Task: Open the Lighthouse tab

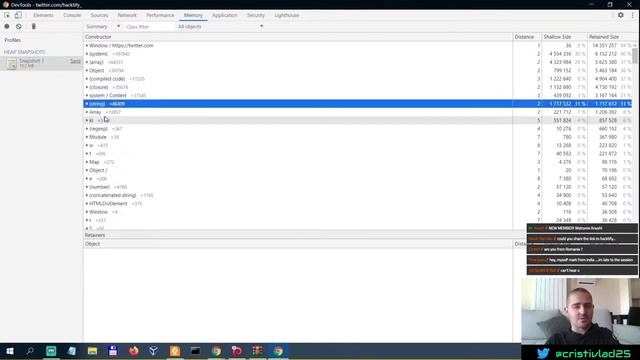Action: [287, 15]
